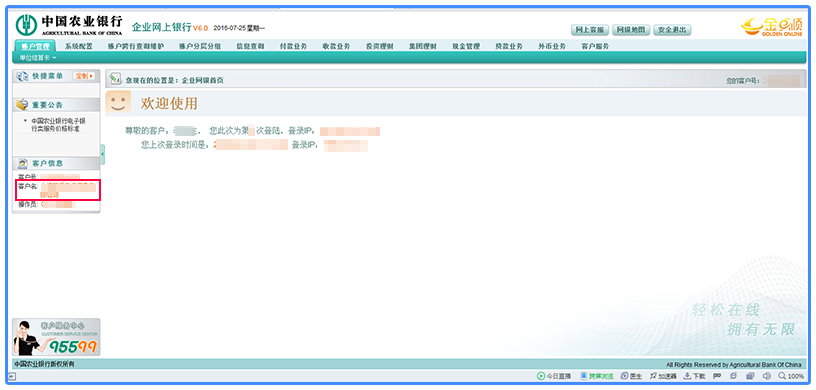
Task: Click the 金e顺 Golden Online logo
Action: pyautogui.click(x=772, y=27)
